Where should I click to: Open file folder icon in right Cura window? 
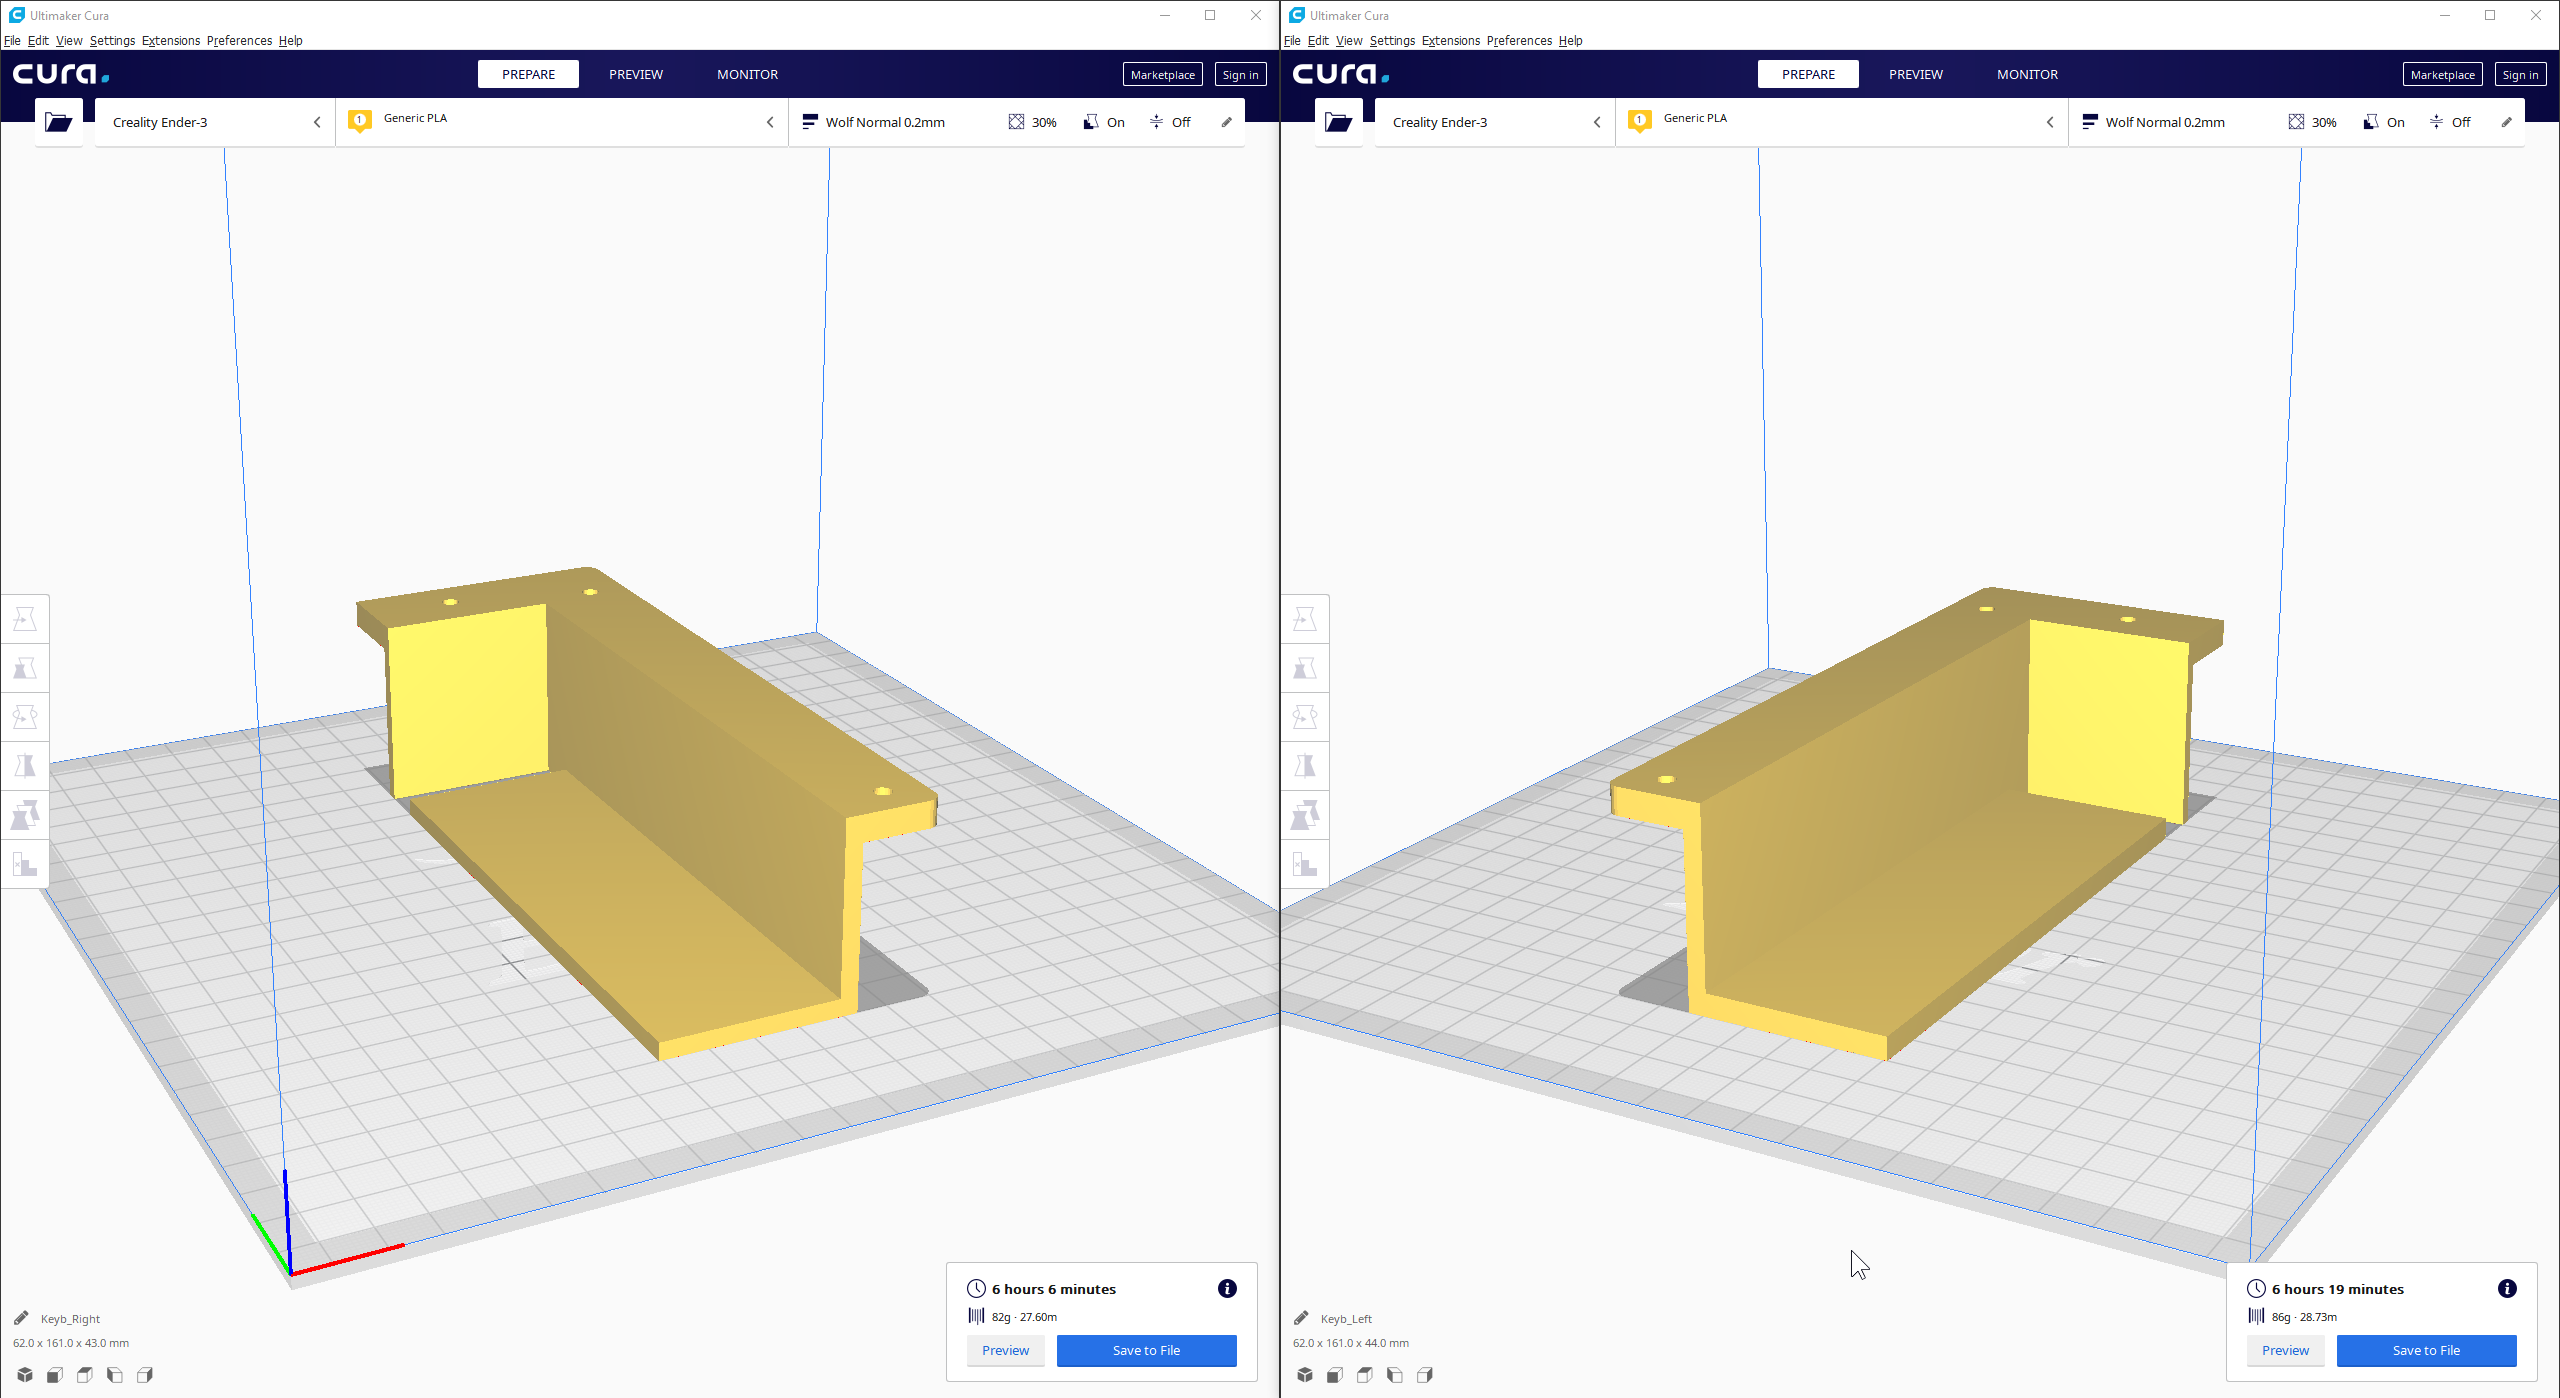tap(1339, 122)
